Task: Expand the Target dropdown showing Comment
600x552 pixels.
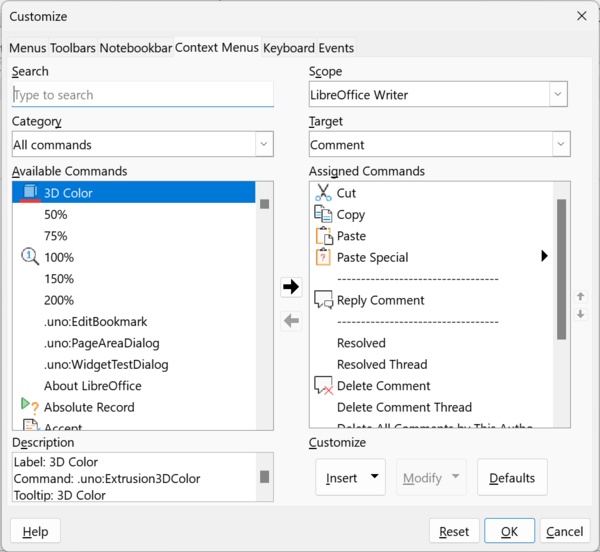Action: [558, 145]
